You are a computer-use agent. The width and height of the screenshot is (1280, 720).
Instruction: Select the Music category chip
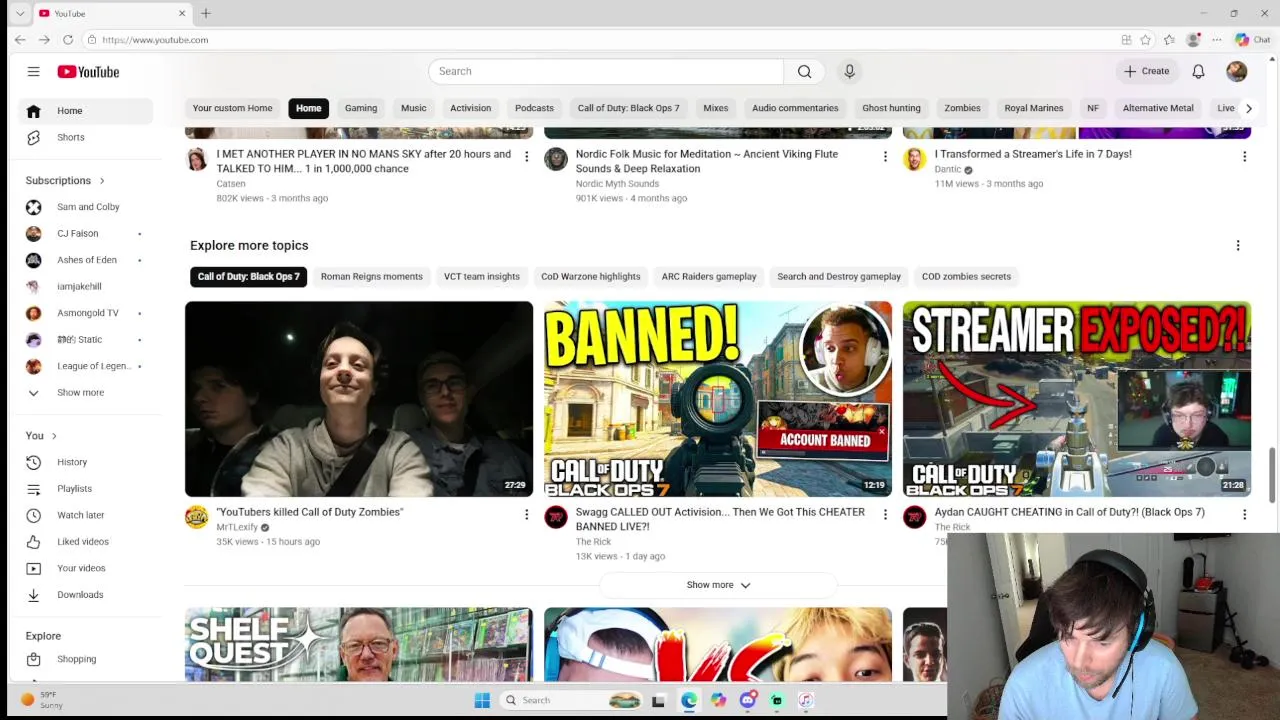coord(413,108)
